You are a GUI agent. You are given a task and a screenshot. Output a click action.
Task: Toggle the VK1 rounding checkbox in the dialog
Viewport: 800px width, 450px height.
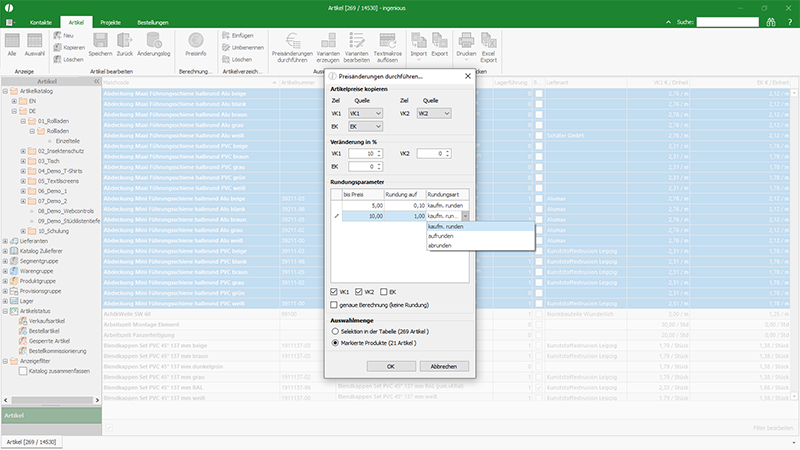[x=334, y=292]
